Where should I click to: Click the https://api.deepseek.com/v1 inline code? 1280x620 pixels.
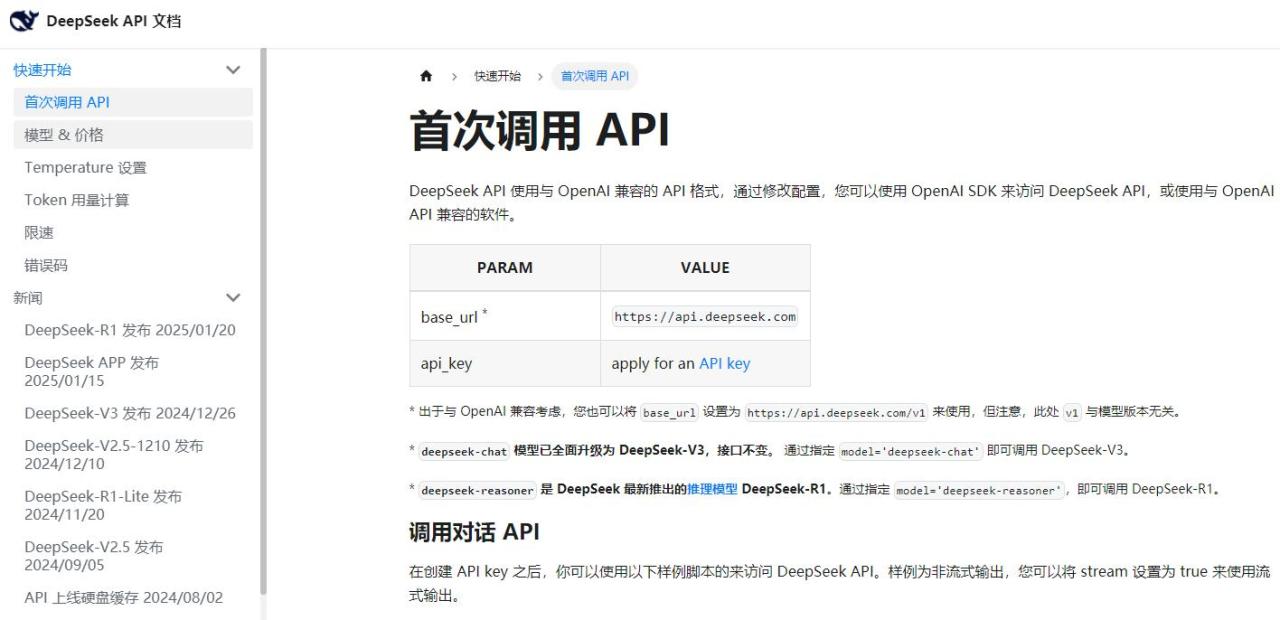pos(837,412)
